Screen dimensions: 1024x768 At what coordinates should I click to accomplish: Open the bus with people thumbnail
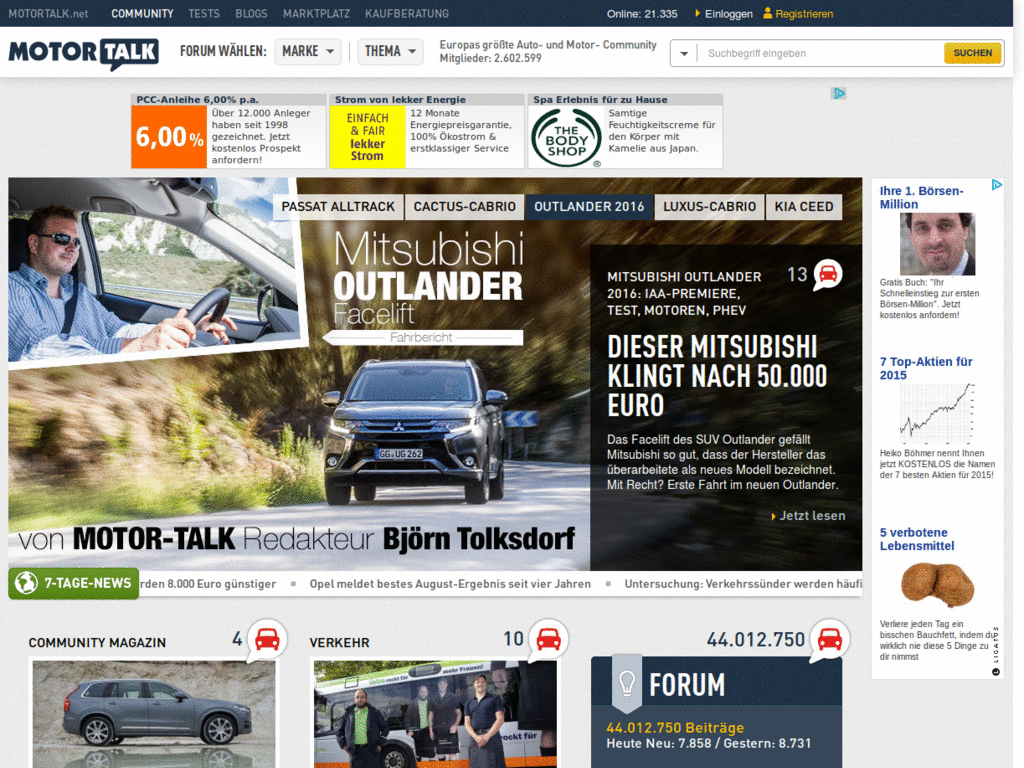click(x=435, y=714)
